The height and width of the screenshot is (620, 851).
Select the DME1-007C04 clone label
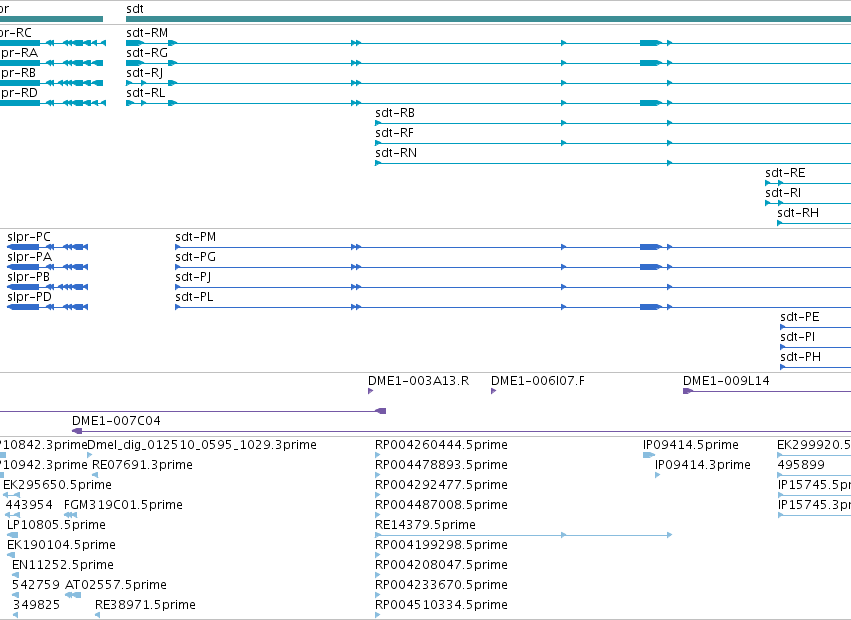coord(116,421)
